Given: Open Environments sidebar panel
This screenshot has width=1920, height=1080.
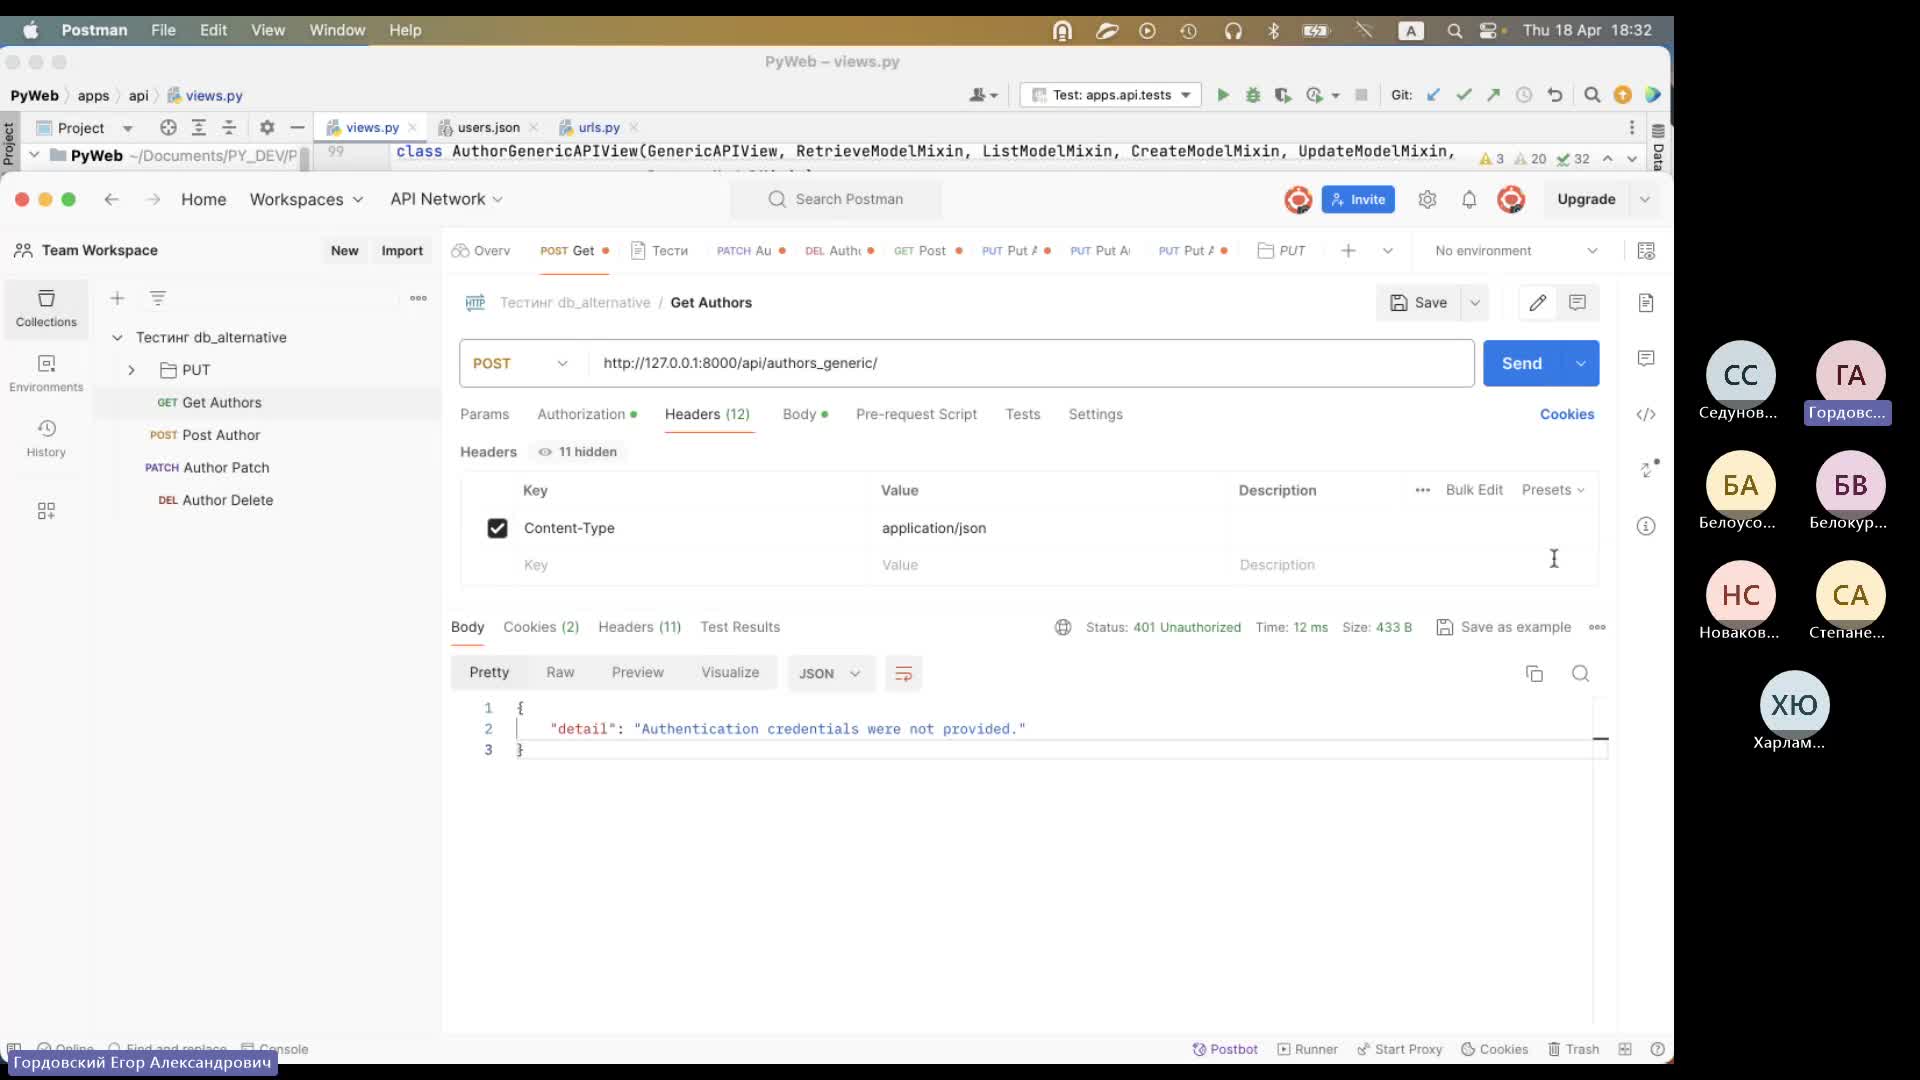Looking at the screenshot, I should [46, 373].
